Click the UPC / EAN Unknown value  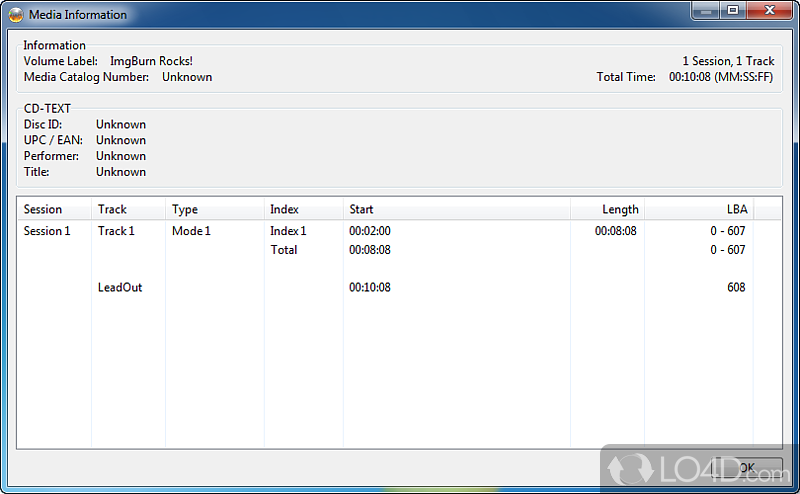coord(121,140)
